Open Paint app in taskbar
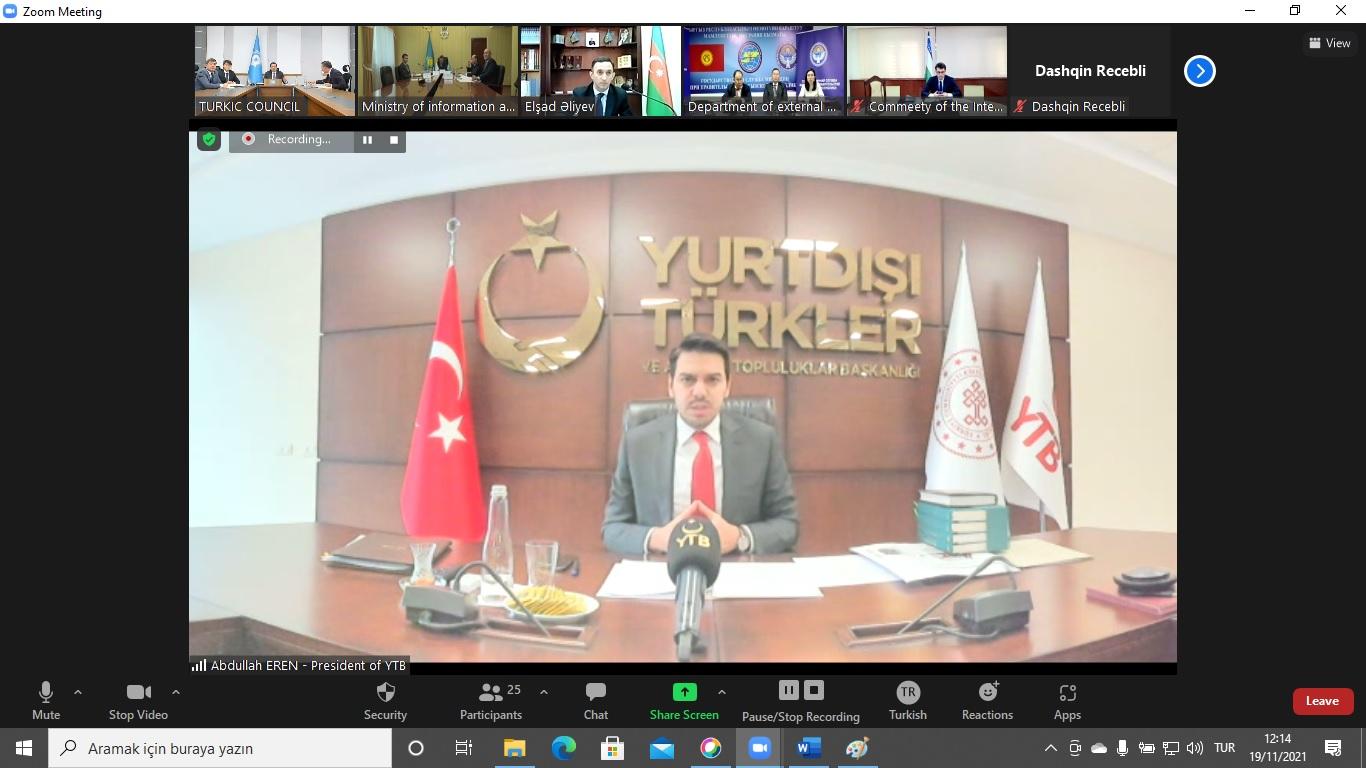Viewport: 1366px width, 768px height. (858, 748)
